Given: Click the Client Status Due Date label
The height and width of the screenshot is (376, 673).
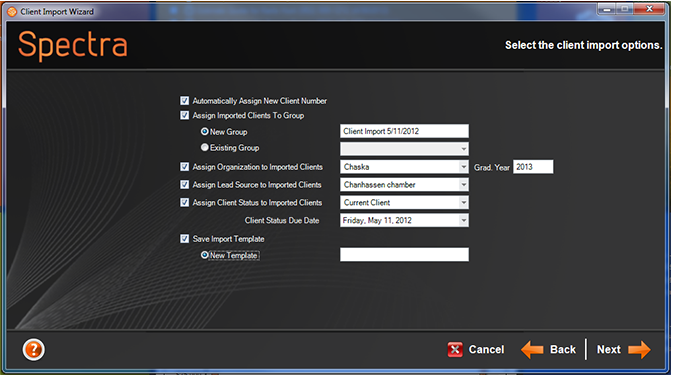Looking at the screenshot, I should click(x=282, y=221).
